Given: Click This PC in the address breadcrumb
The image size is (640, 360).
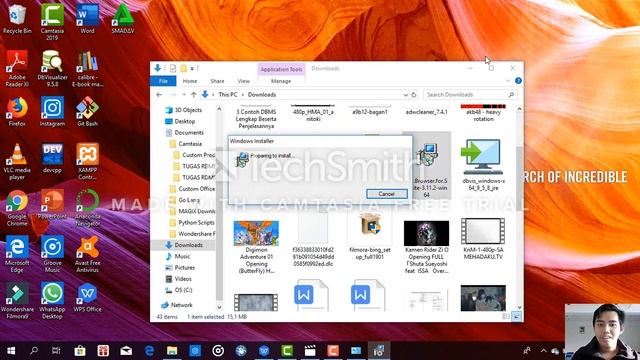Looking at the screenshot, I should pos(228,95).
